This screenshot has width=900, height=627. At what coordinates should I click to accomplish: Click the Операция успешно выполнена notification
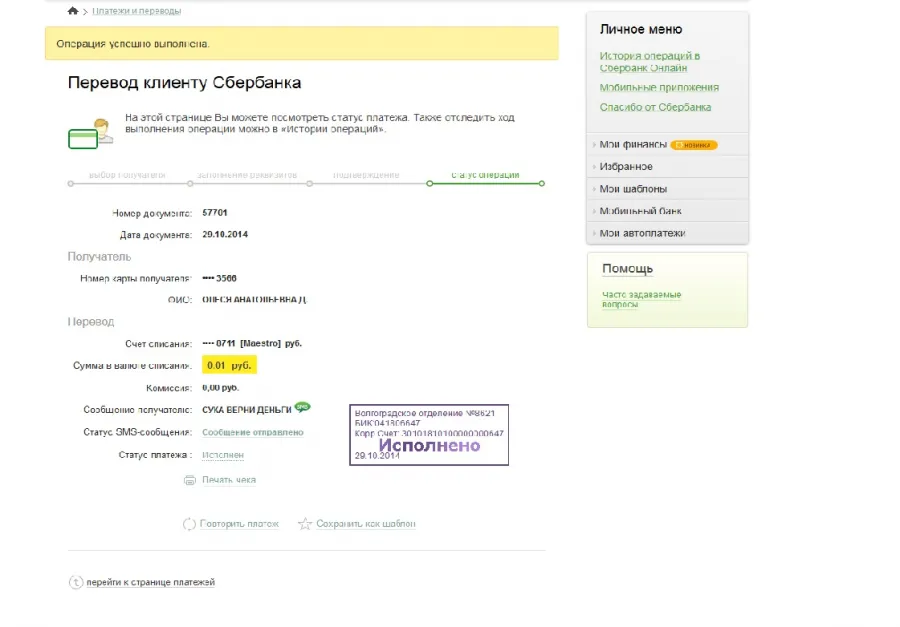click(x=302, y=43)
